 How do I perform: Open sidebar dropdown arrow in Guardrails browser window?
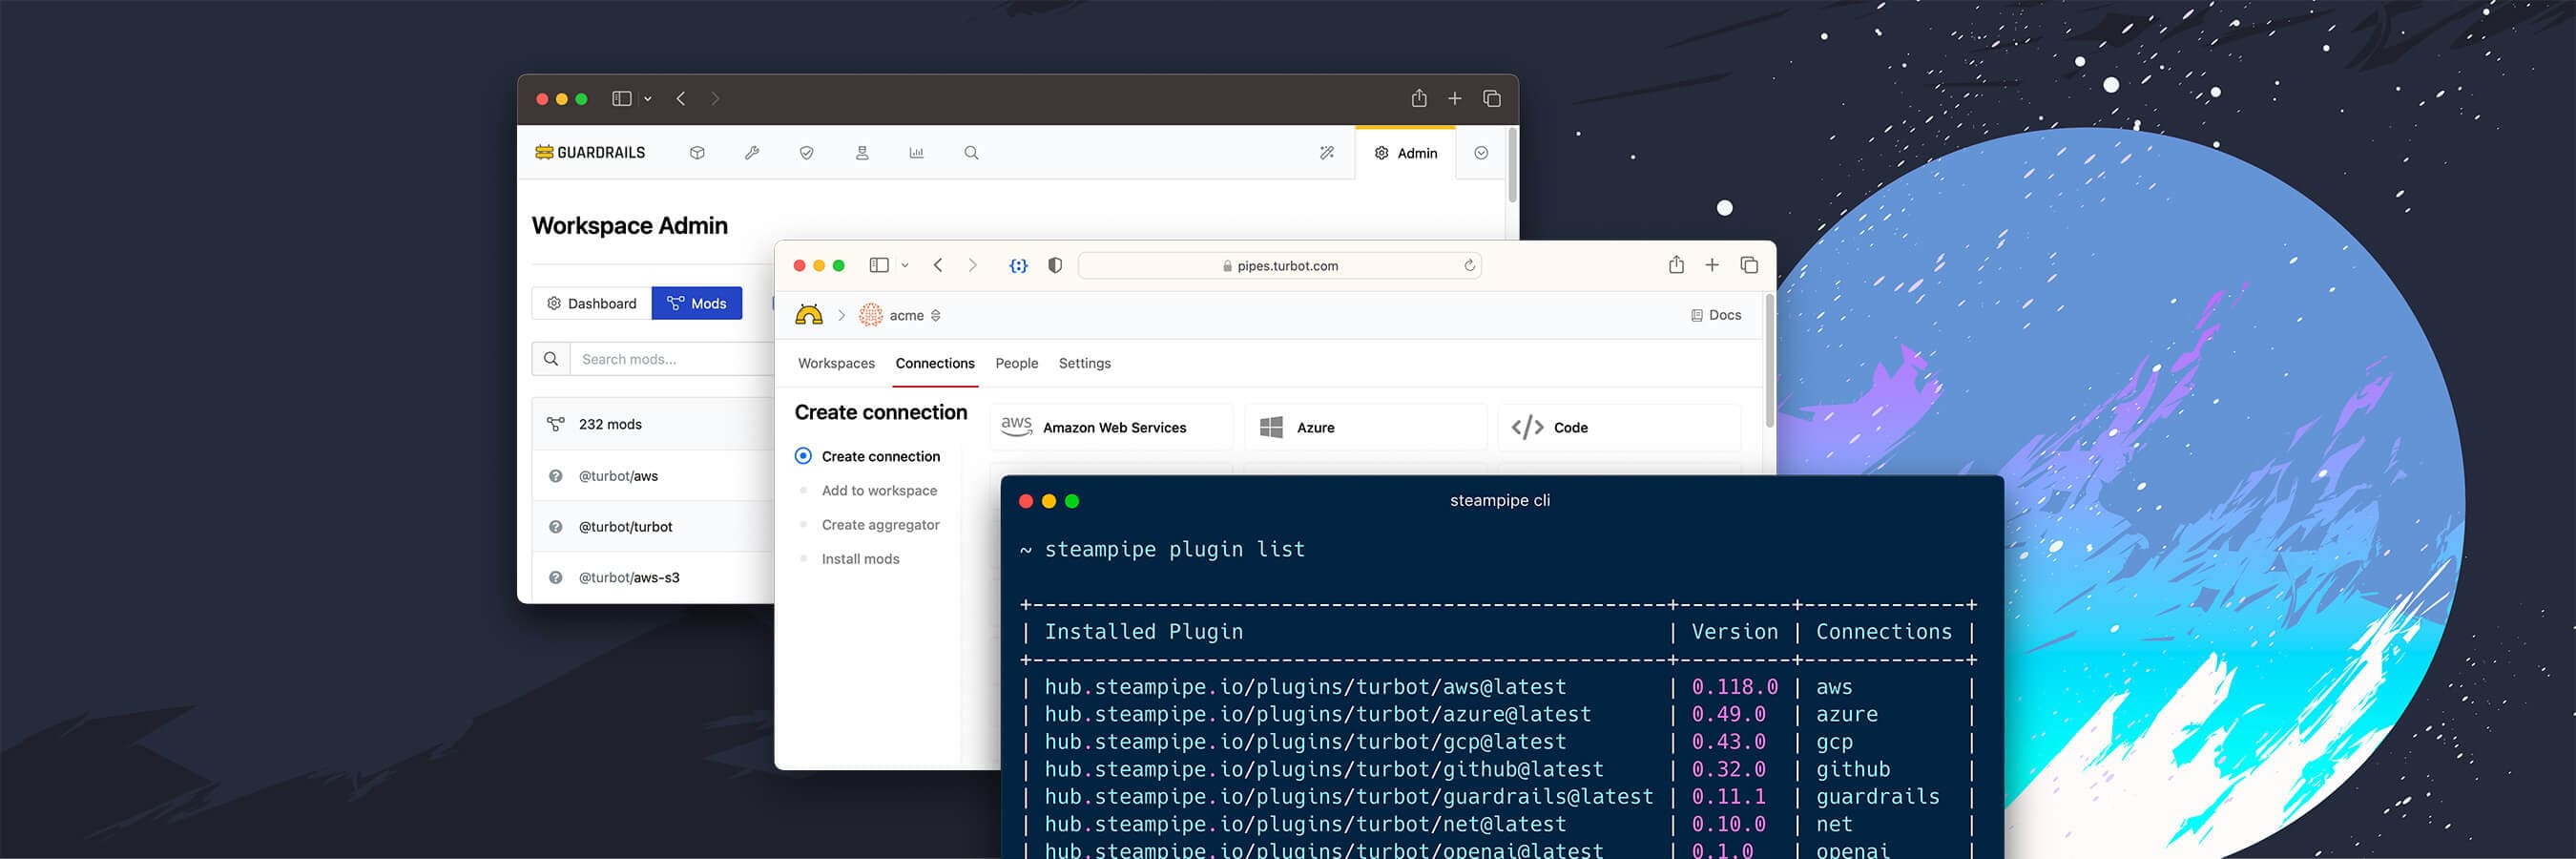648,99
